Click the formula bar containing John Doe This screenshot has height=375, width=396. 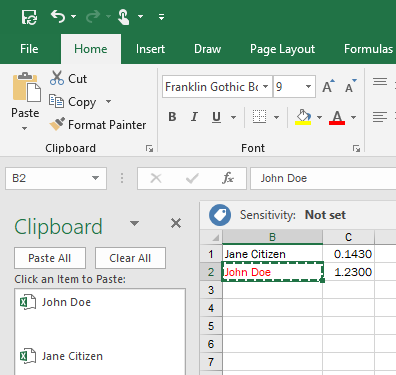tap(323, 178)
